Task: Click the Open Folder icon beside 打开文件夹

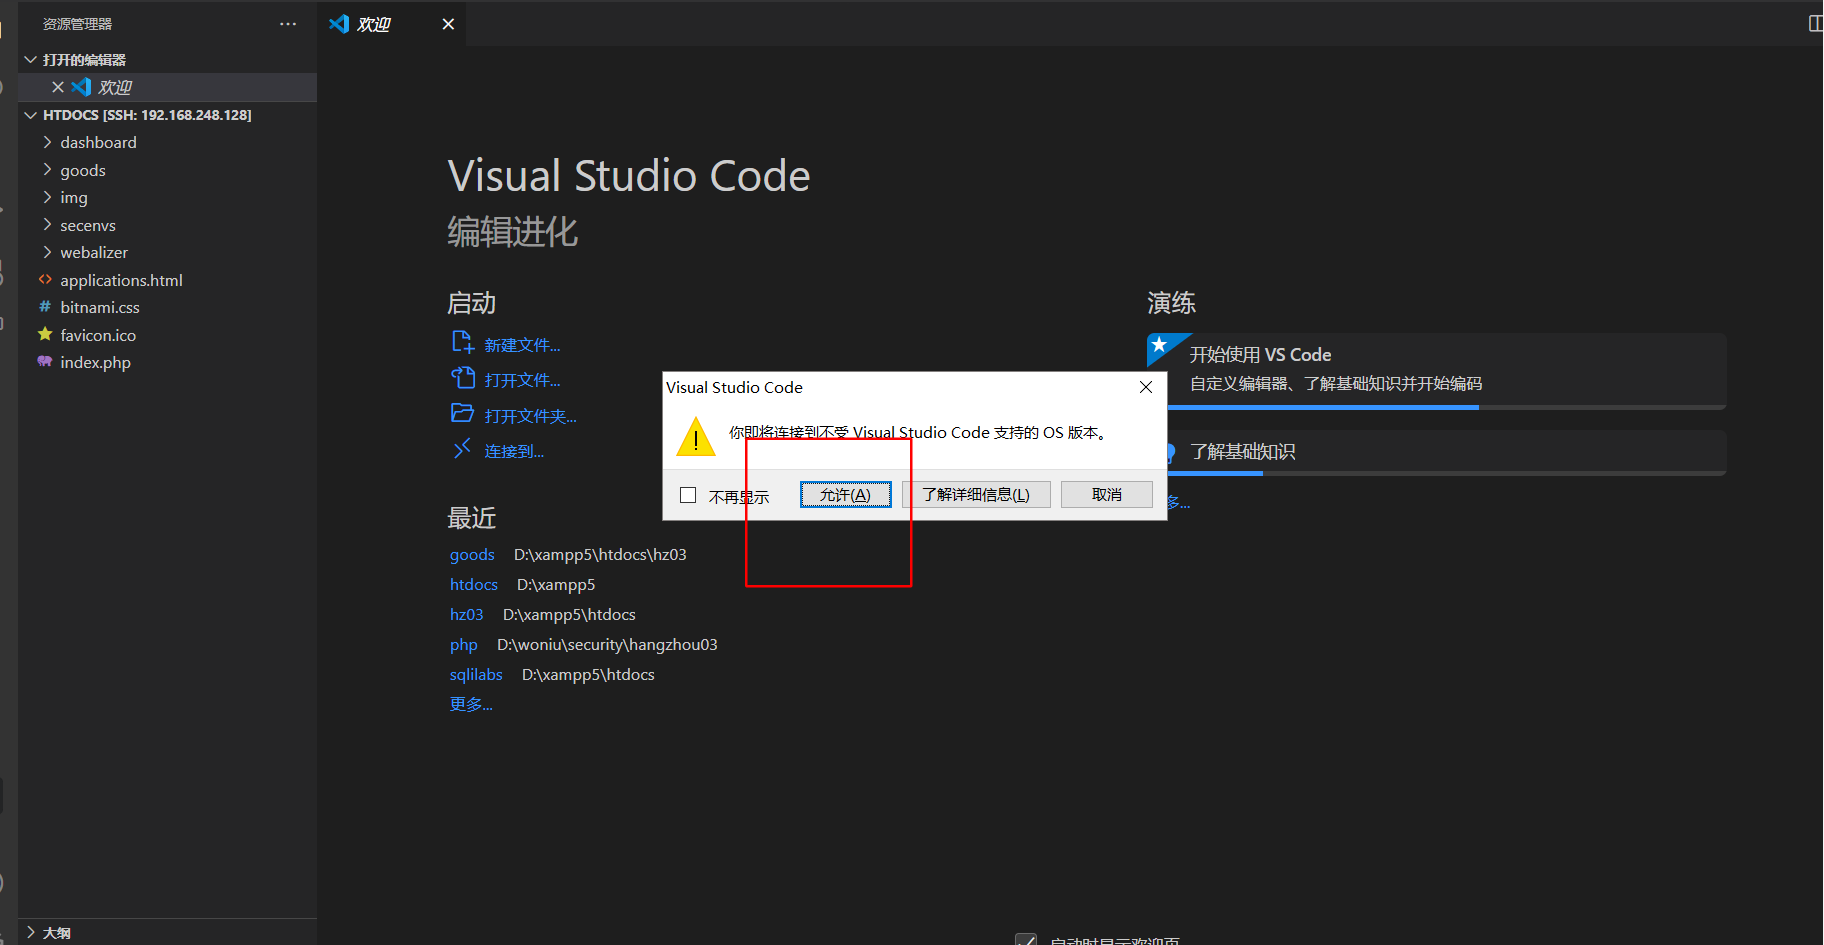Action: coord(462,413)
